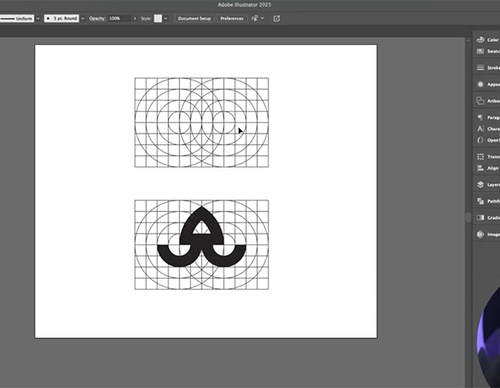This screenshot has width=500, height=388.
Task: Open the Image Trace panel
Action: click(x=487, y=234)
